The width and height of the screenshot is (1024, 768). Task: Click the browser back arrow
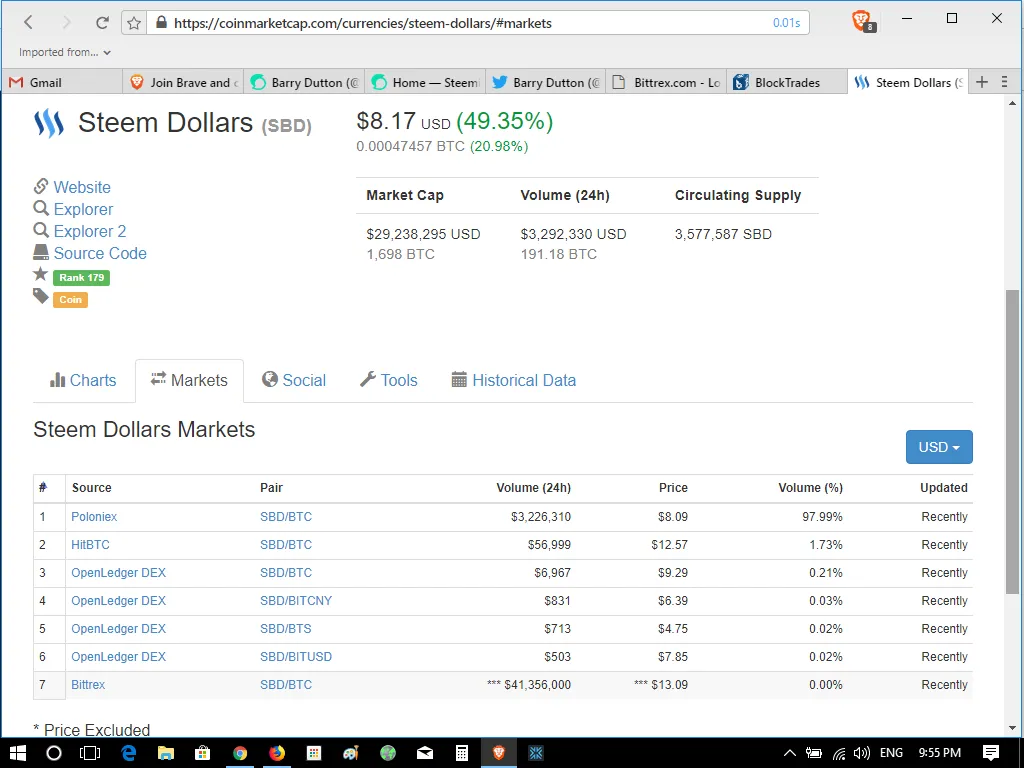(x=28, y=22)
